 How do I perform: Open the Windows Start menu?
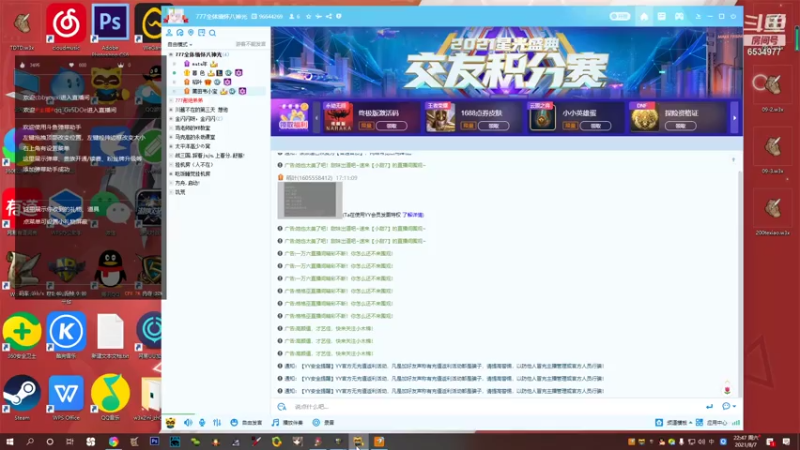click(x=10, y=441)
